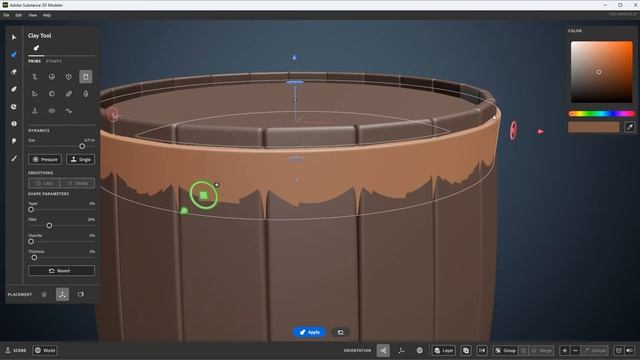The image size is (640, 360).
Task: Click the red ring rotation handle
Action: click(x=513, y=131)
